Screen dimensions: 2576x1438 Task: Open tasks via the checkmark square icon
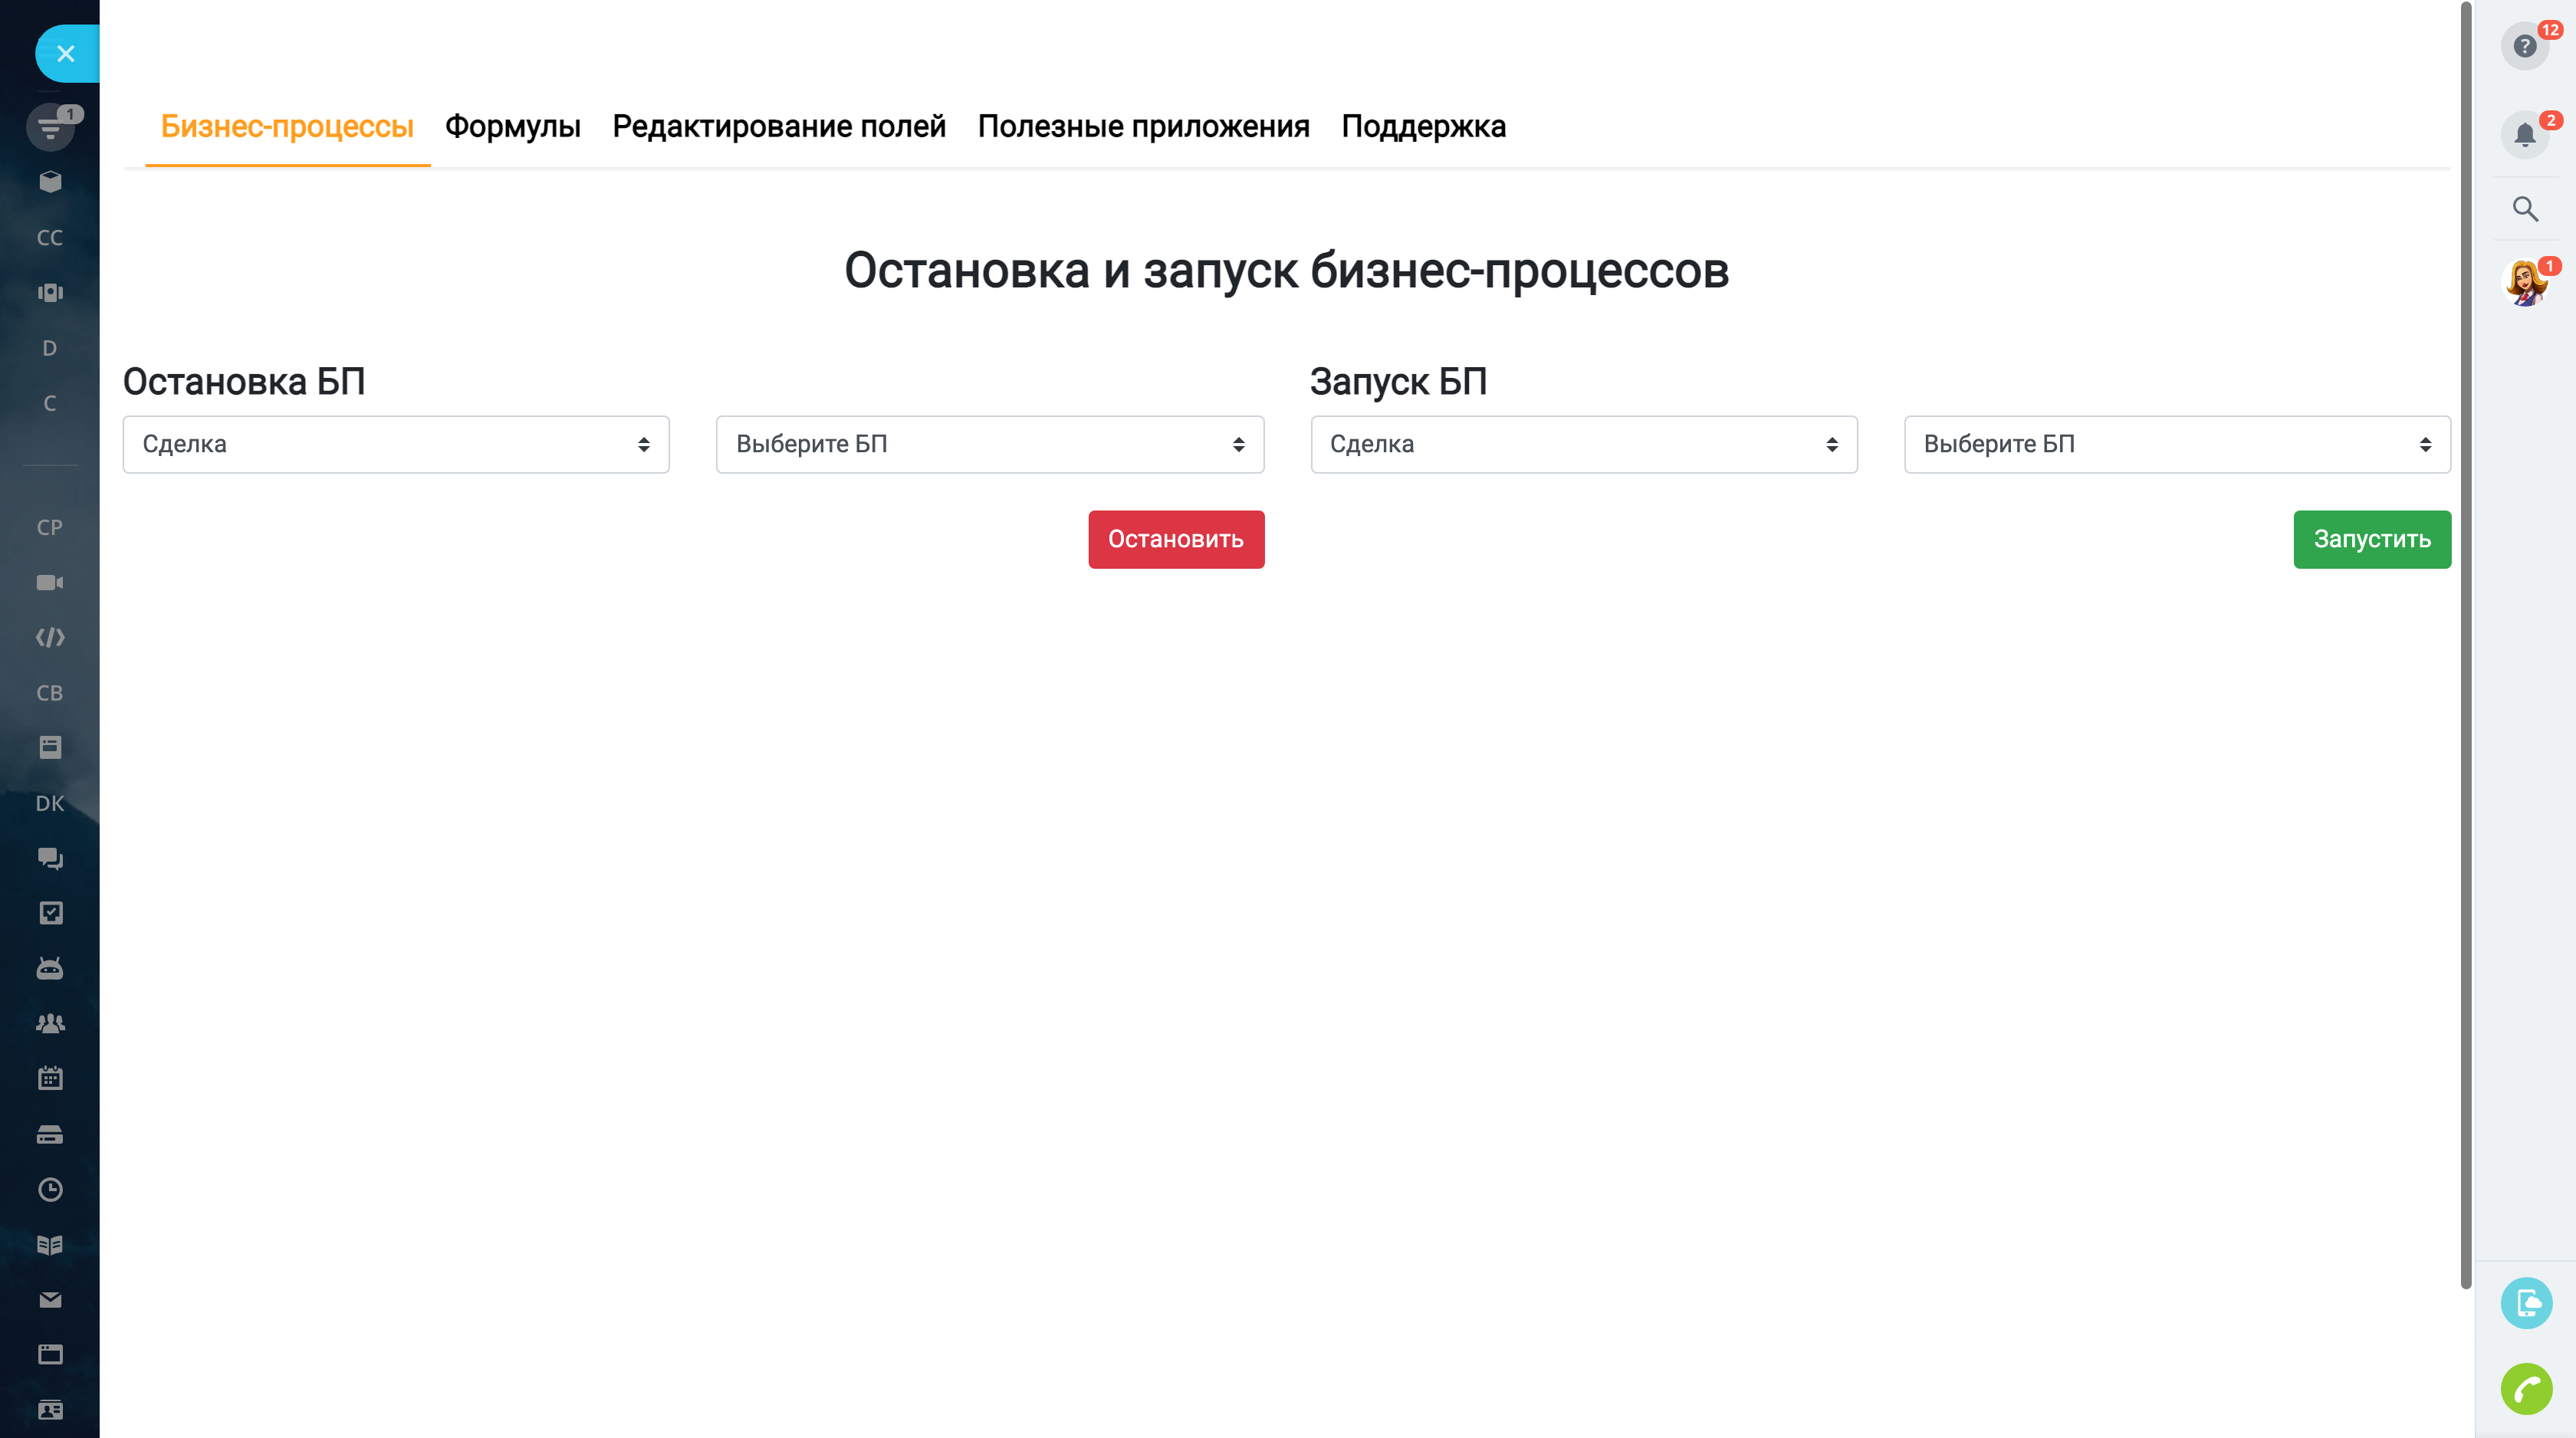(50, 913)
